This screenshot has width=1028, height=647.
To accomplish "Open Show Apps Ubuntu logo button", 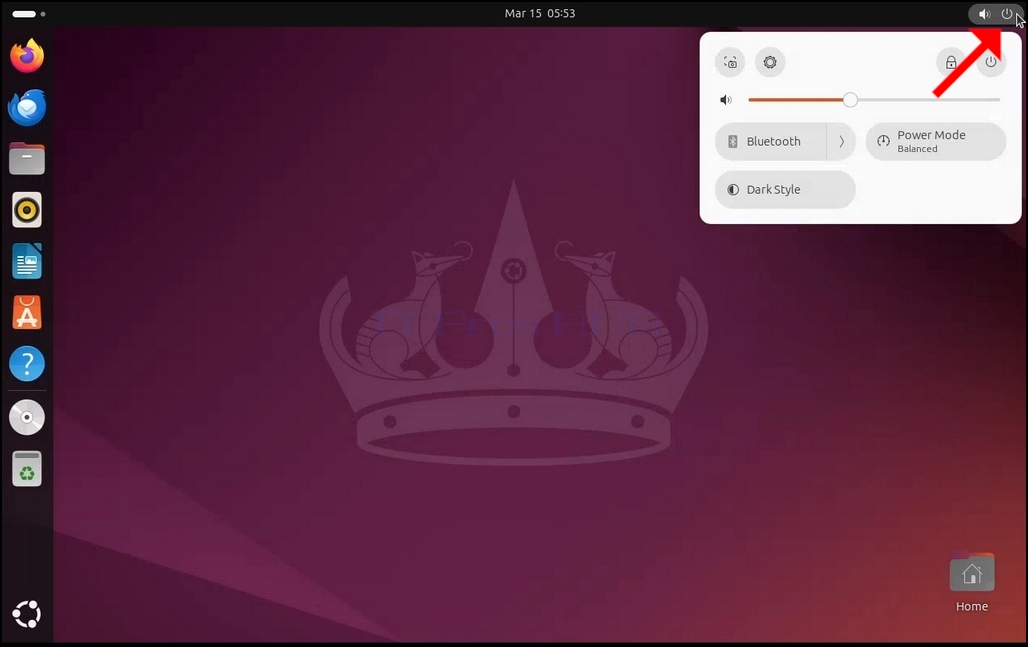I will [27, 614].
